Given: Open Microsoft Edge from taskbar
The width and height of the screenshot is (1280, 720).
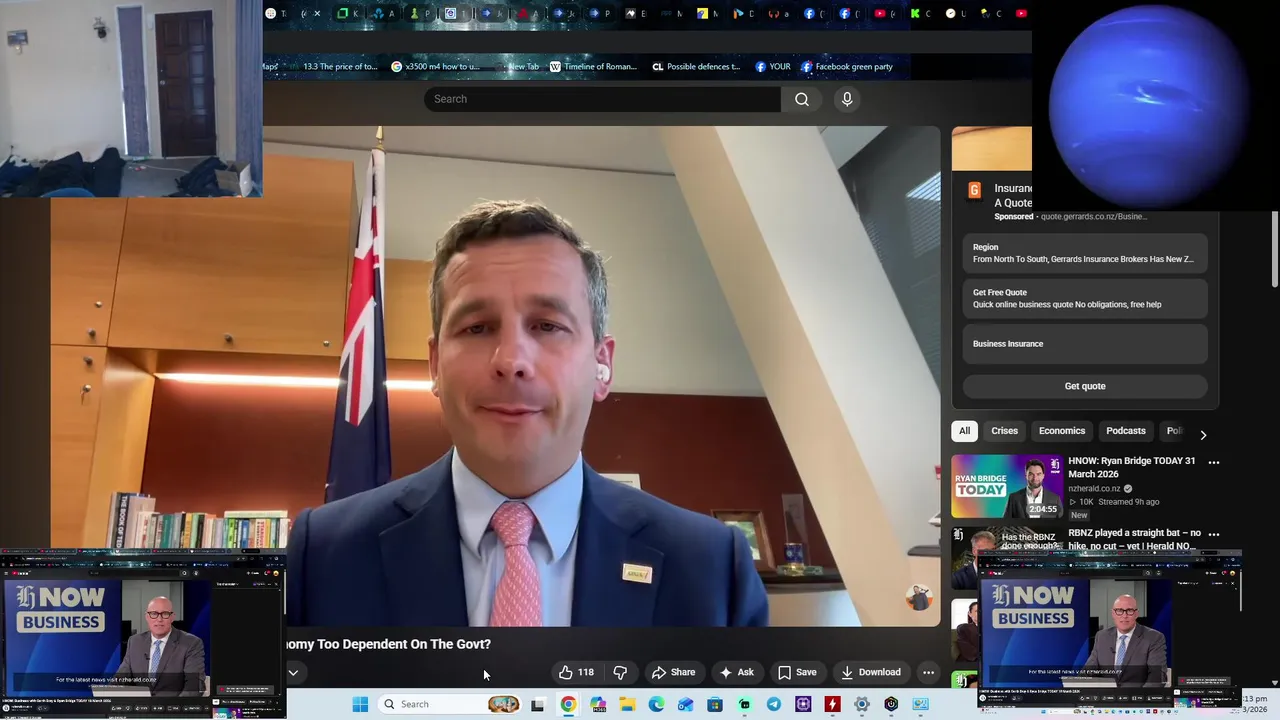Looking at the screenshot, I should click(656, 704).
